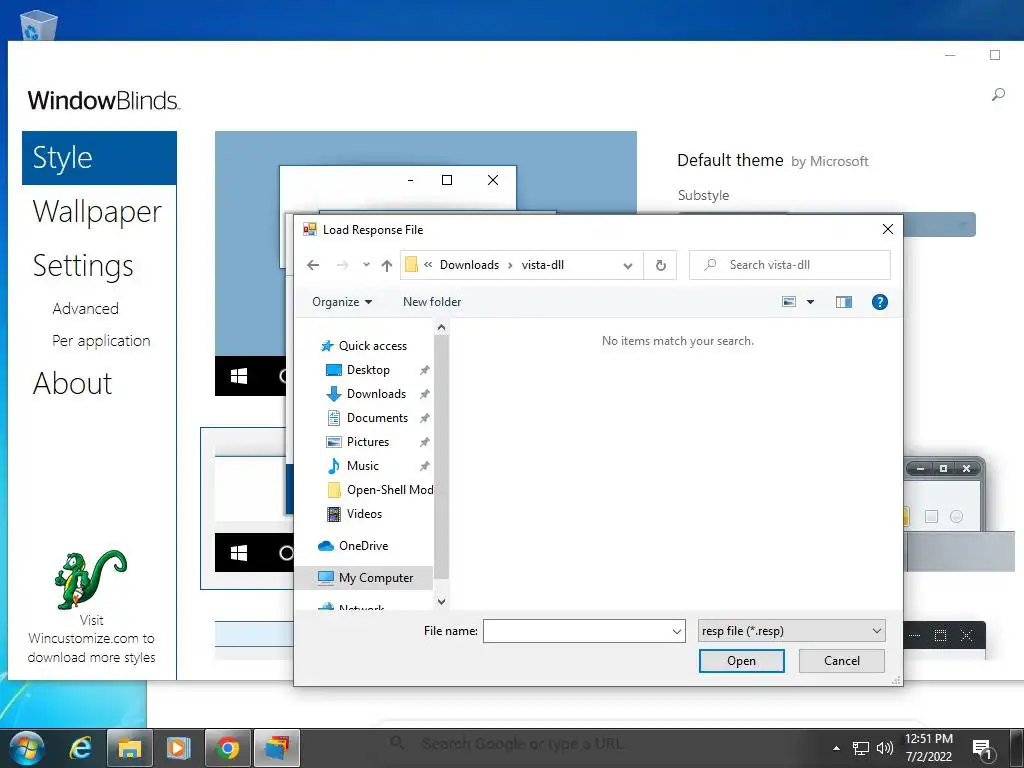The image size is (1024, 768).
Task: Open Style tab in WindowBlinds
Action: coord(99,158)
